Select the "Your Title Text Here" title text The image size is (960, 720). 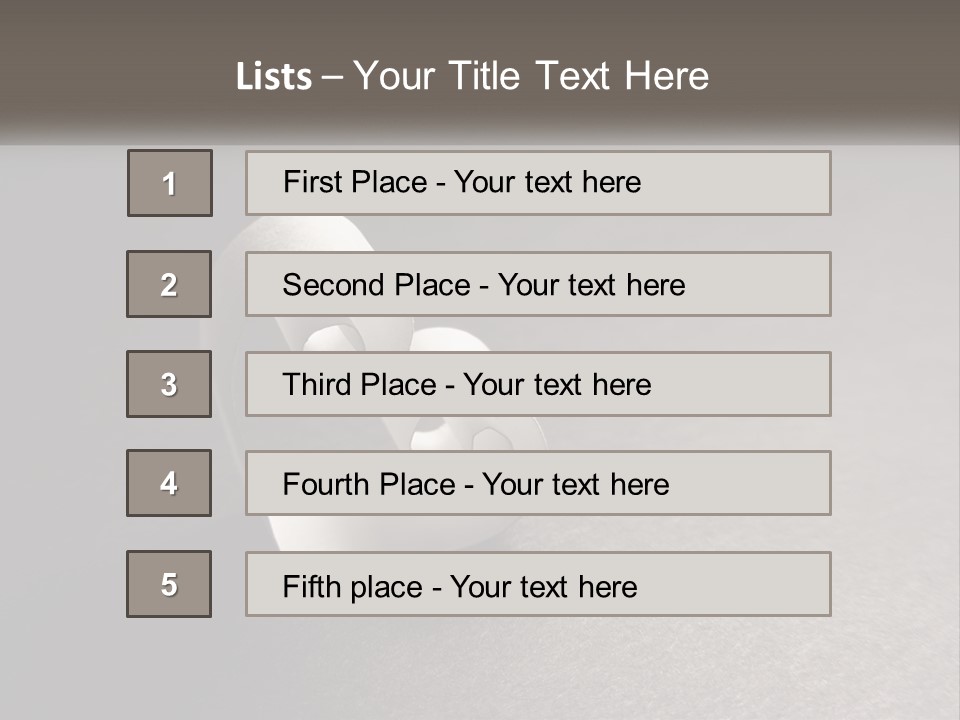[x=531, y=76]
